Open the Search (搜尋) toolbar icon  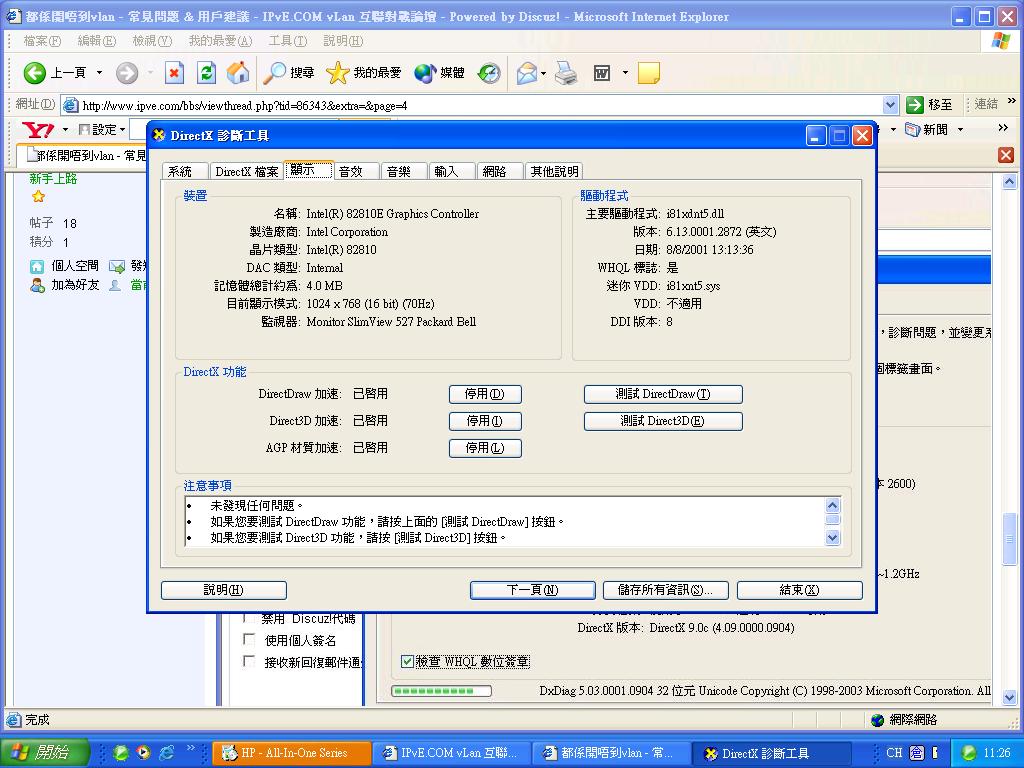(275, 72)
